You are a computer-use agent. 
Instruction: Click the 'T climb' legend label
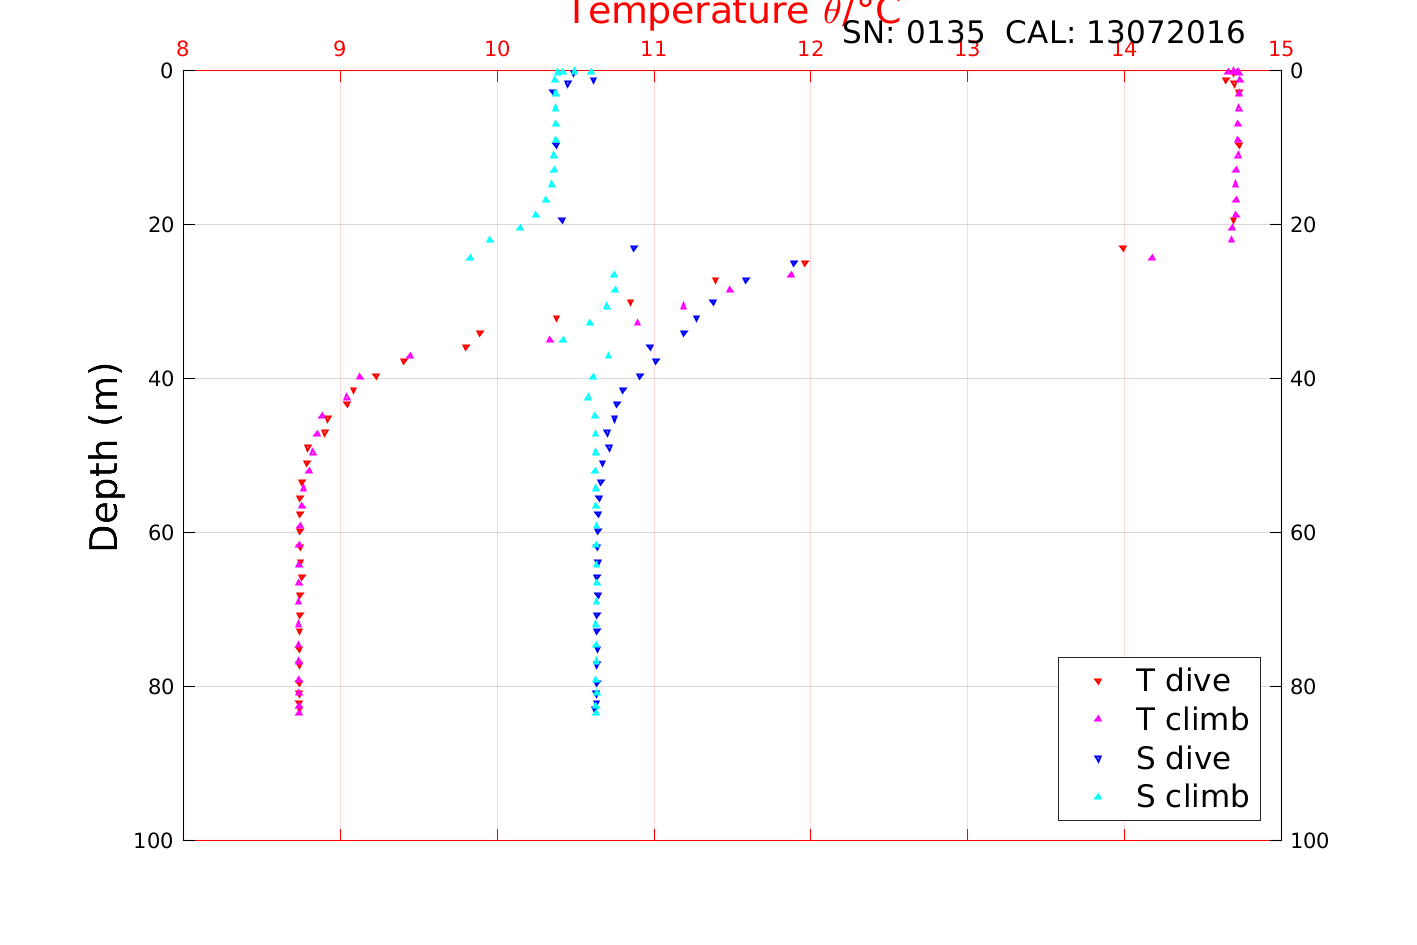click(1192, 720)
